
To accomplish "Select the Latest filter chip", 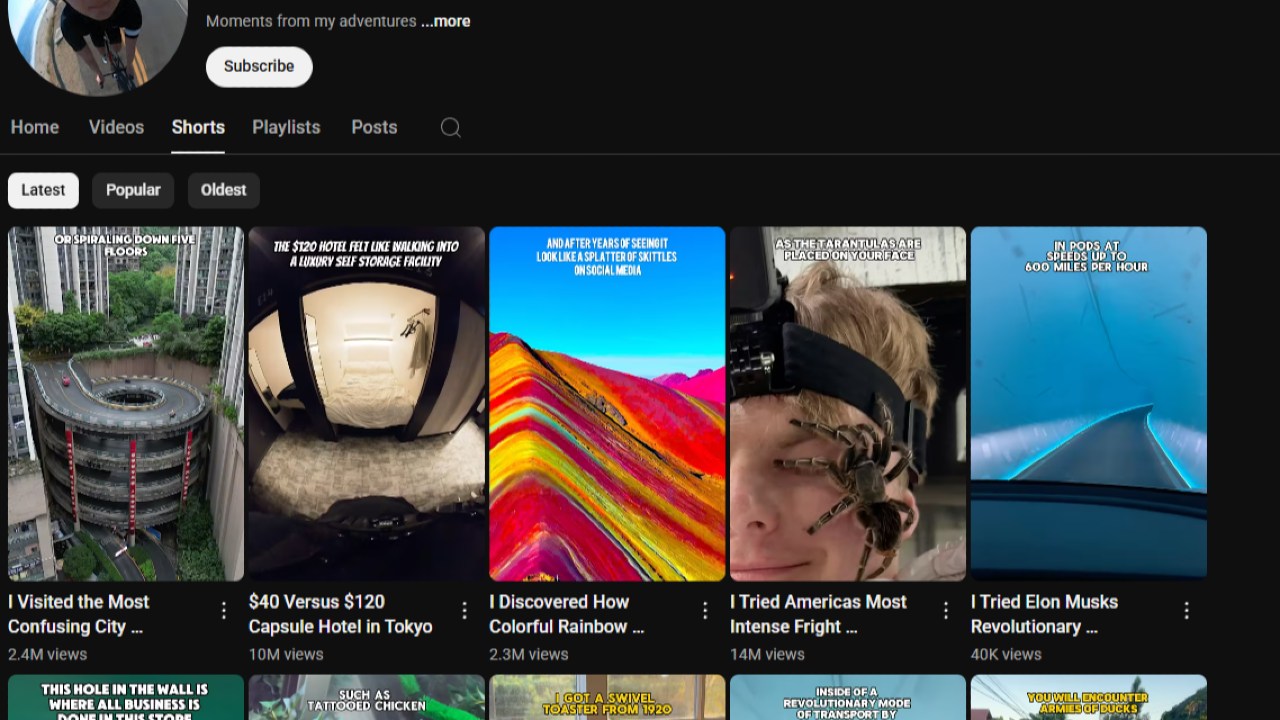I will coord(43,190).
